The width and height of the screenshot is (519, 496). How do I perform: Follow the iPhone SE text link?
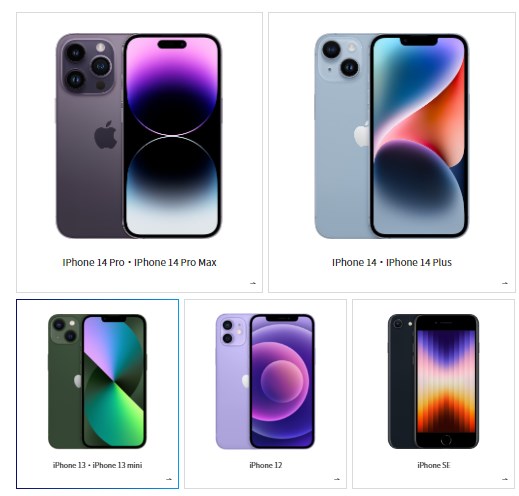click(x=434, y=465)
